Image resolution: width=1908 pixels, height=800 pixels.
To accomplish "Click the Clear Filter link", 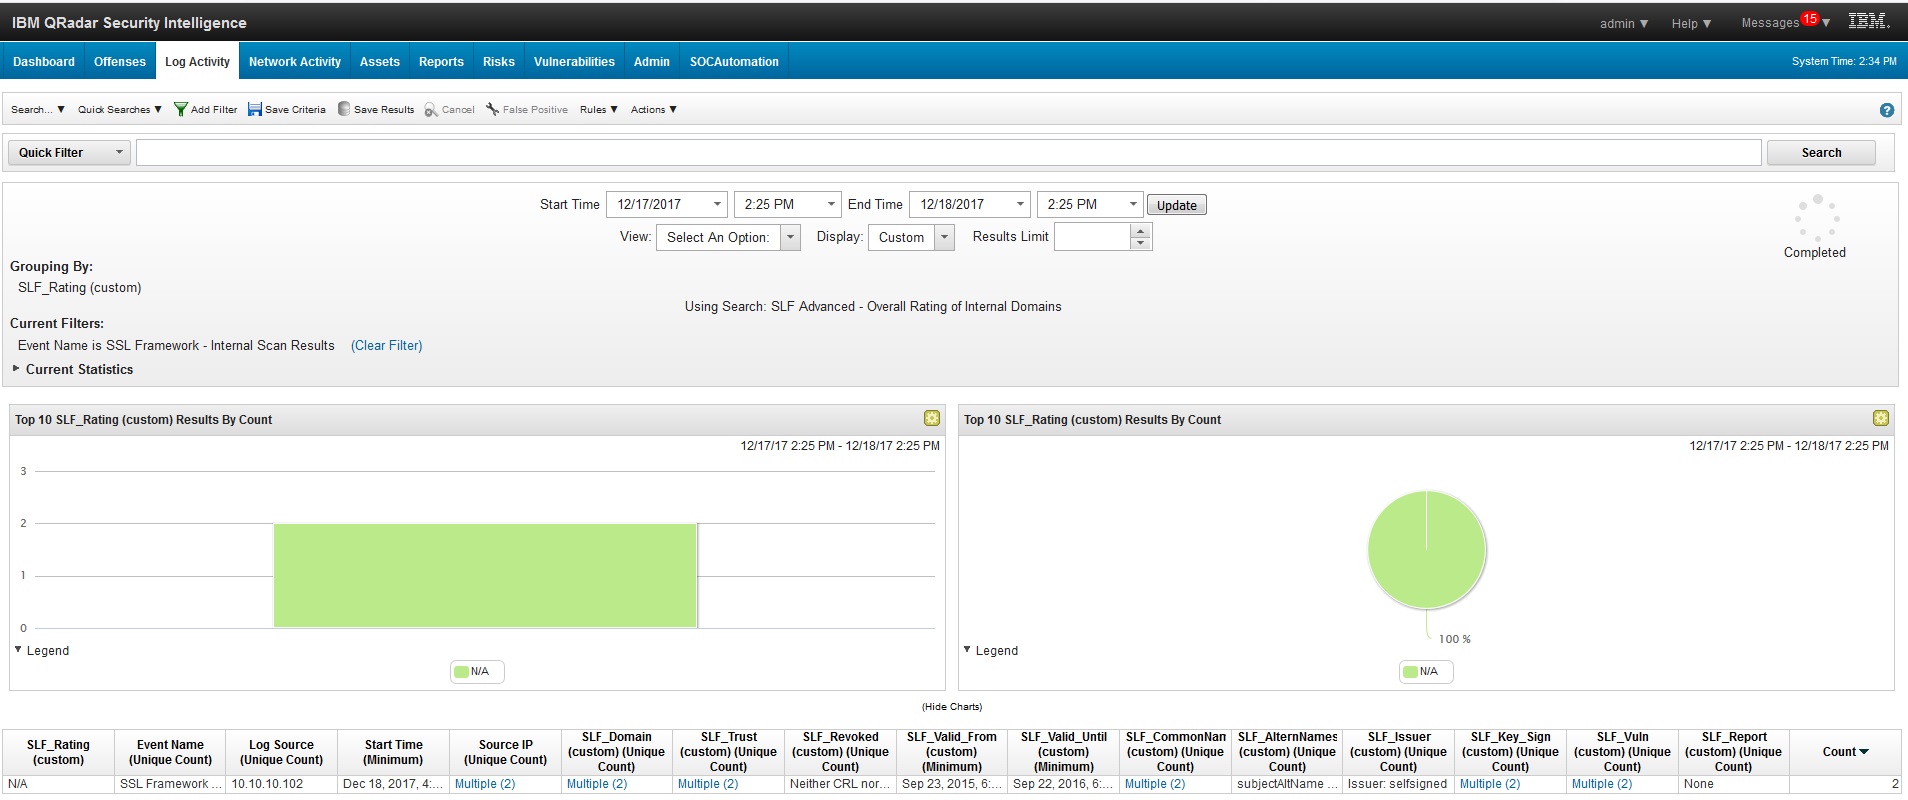I will pyautogui.click(x=386, y=346).
